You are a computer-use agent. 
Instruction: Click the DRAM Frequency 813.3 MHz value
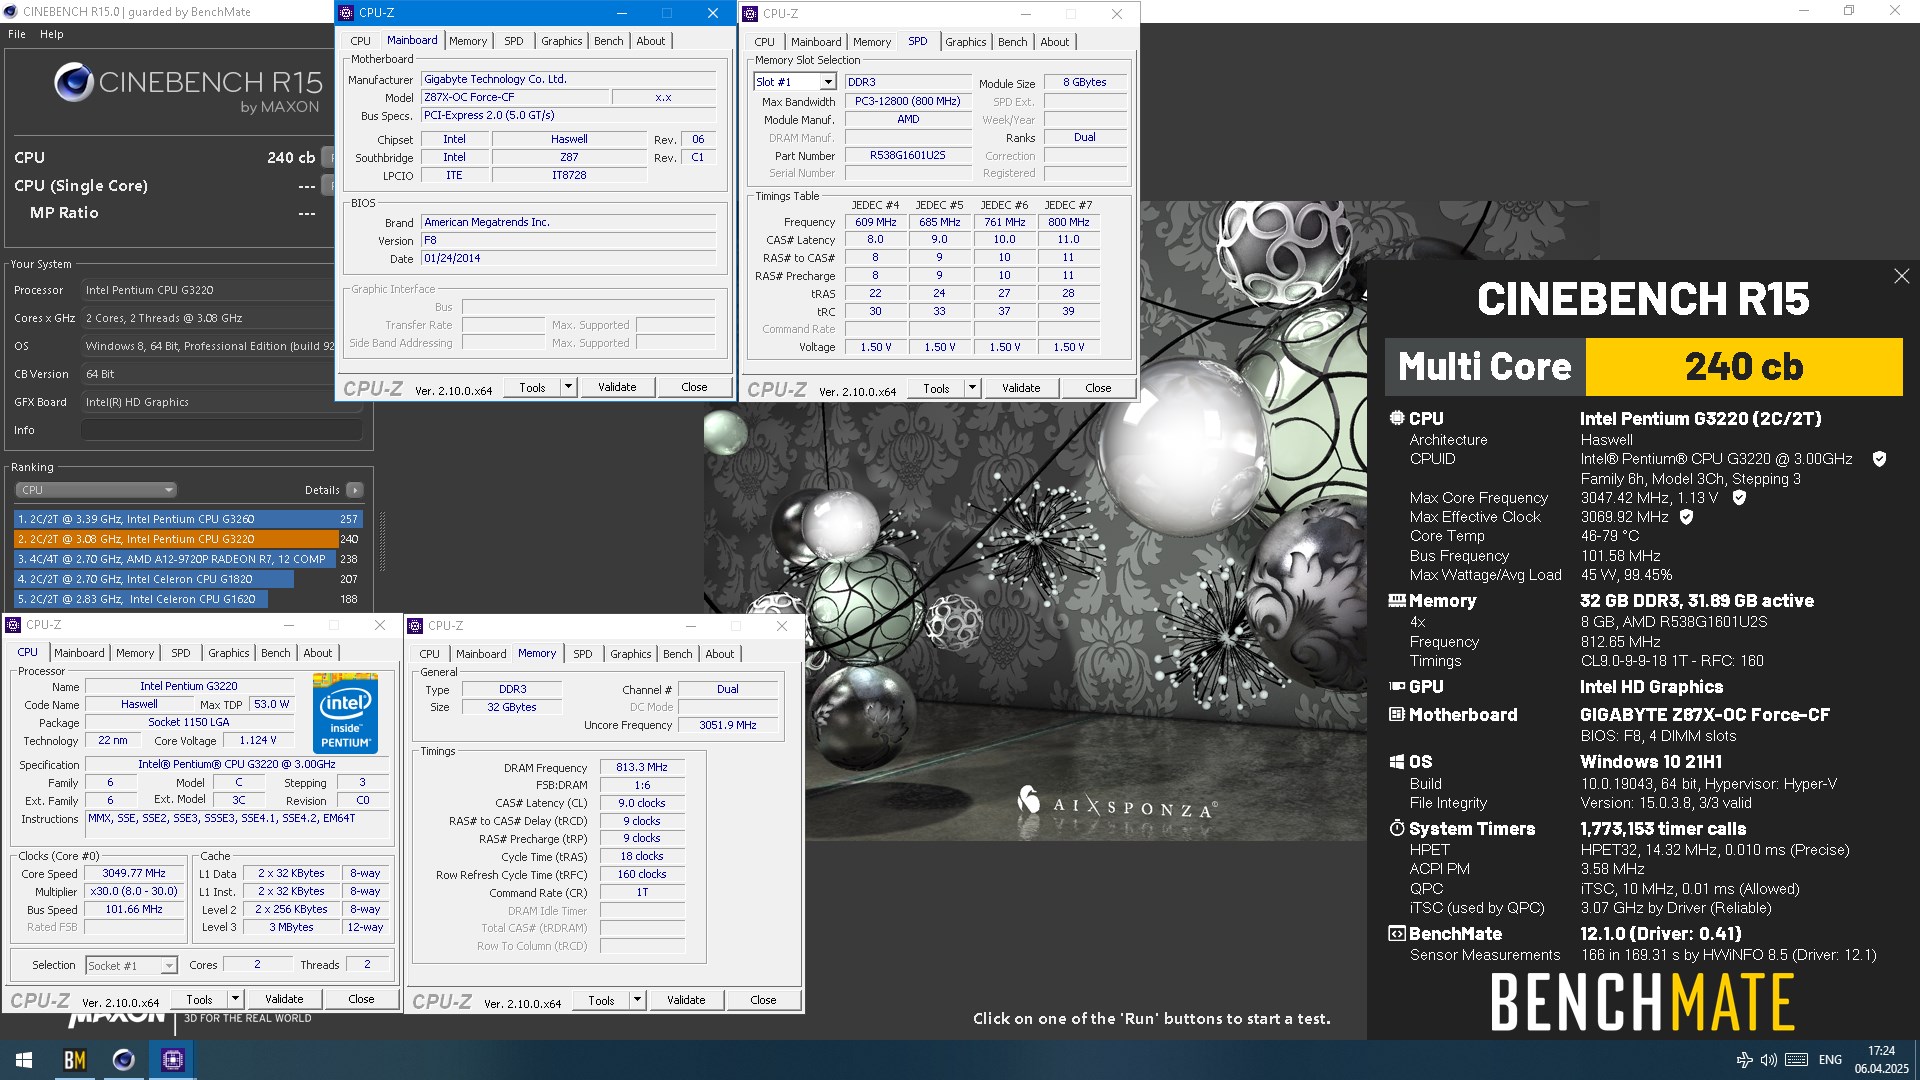(641, 768)
